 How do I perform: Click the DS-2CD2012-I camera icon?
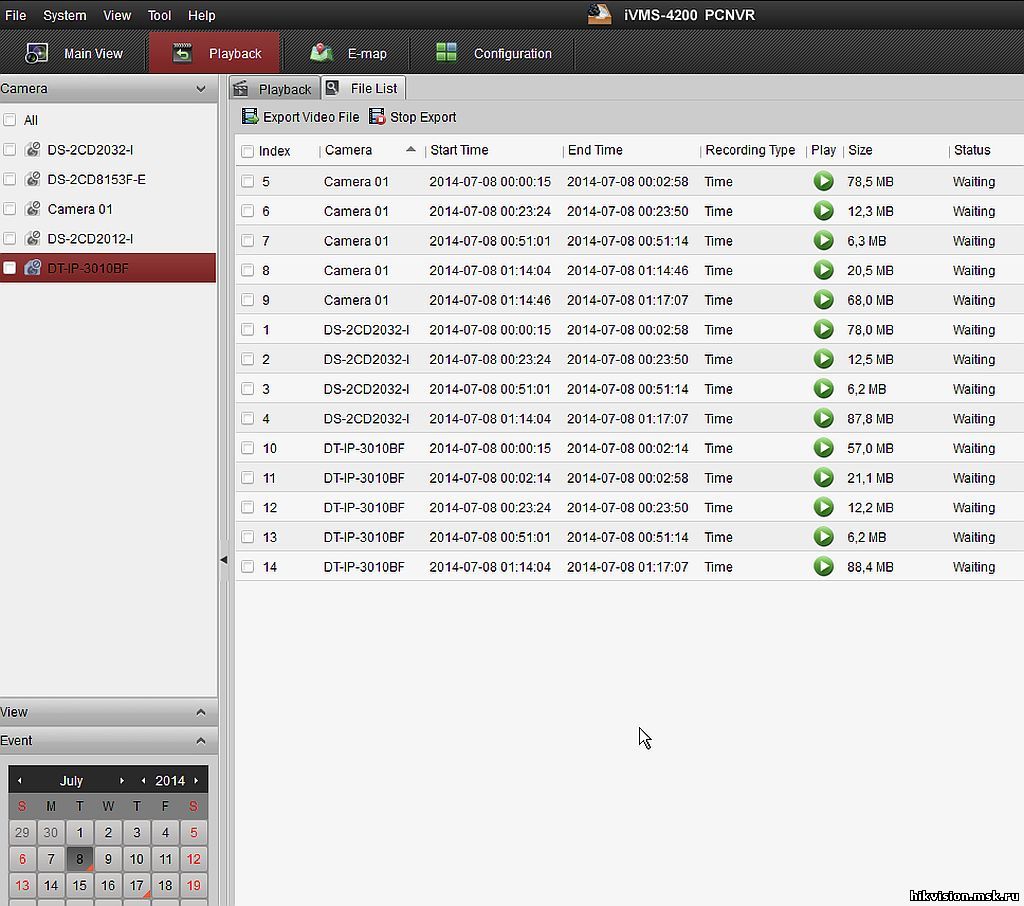pyautogui.click(x=33, y=238)
